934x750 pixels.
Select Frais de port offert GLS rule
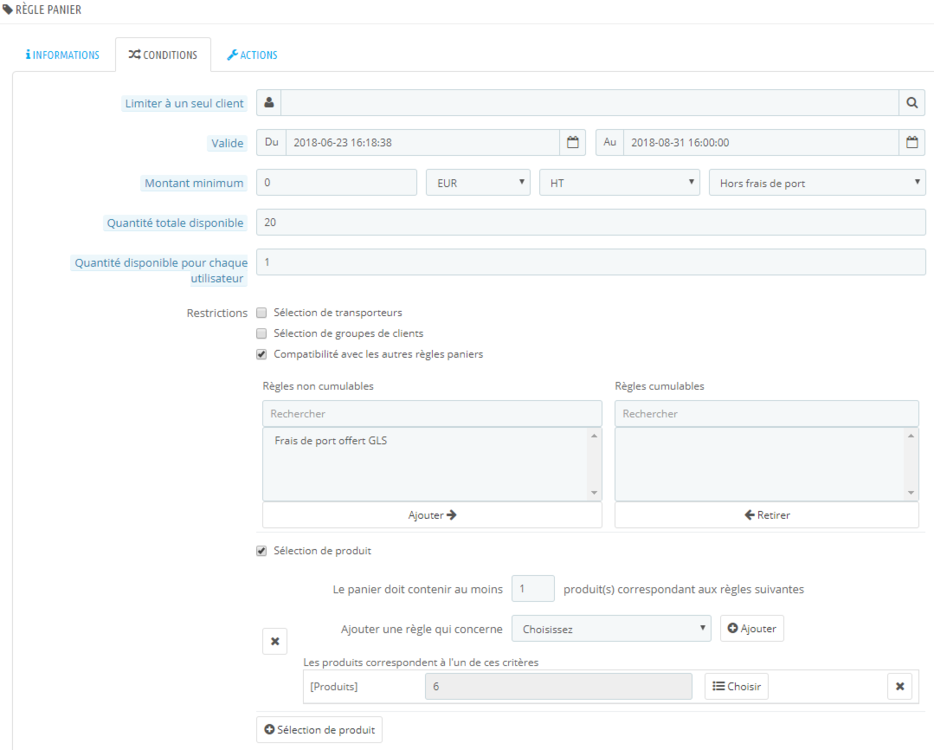point(331,441)
